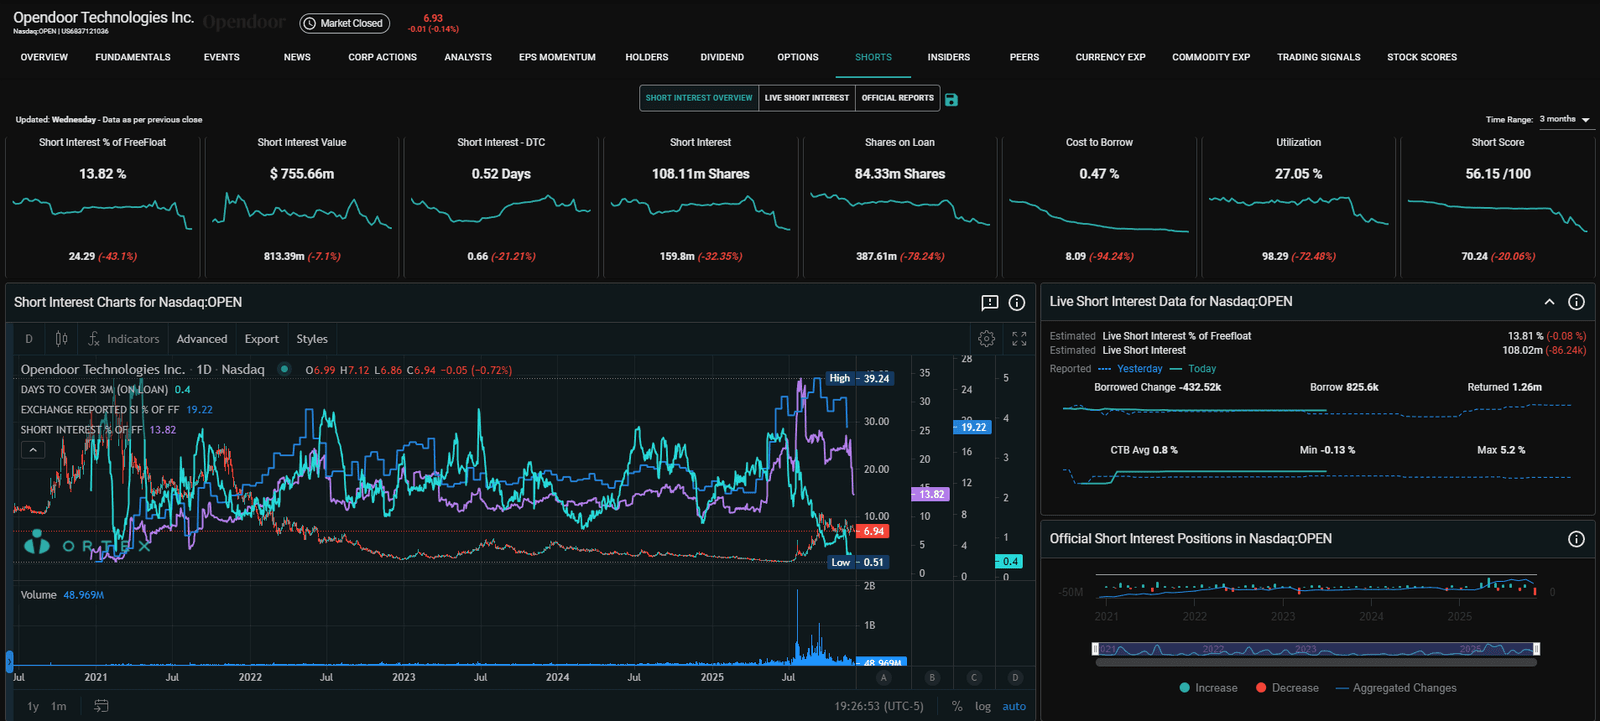Click the Export button in chart toolbar
The image size is (1600, 721).
coord(261,339)
